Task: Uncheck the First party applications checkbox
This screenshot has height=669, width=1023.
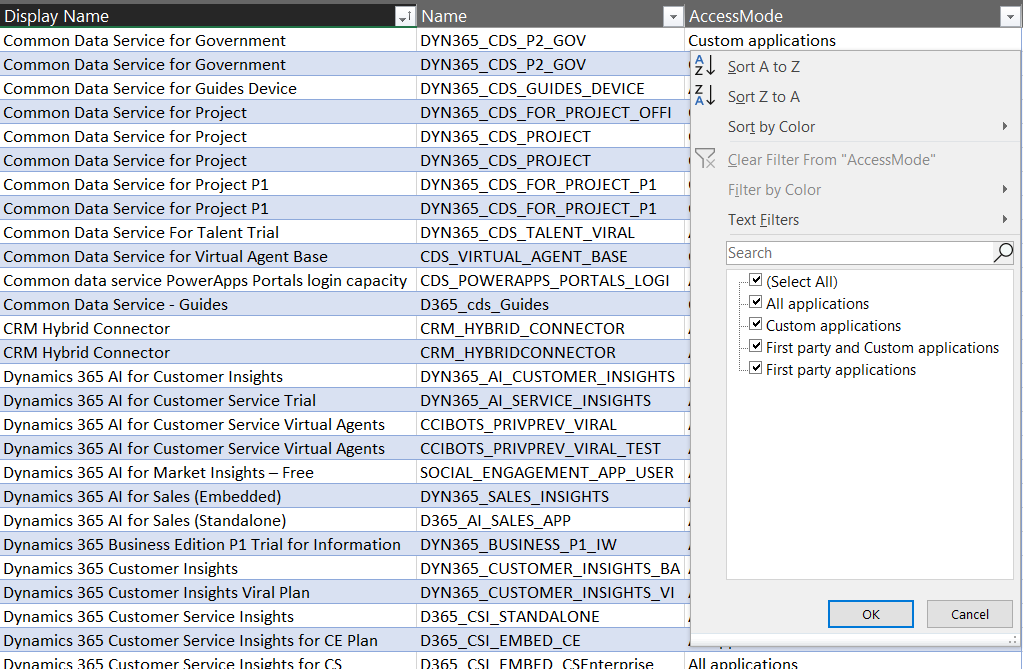Action: pos(756,369)
